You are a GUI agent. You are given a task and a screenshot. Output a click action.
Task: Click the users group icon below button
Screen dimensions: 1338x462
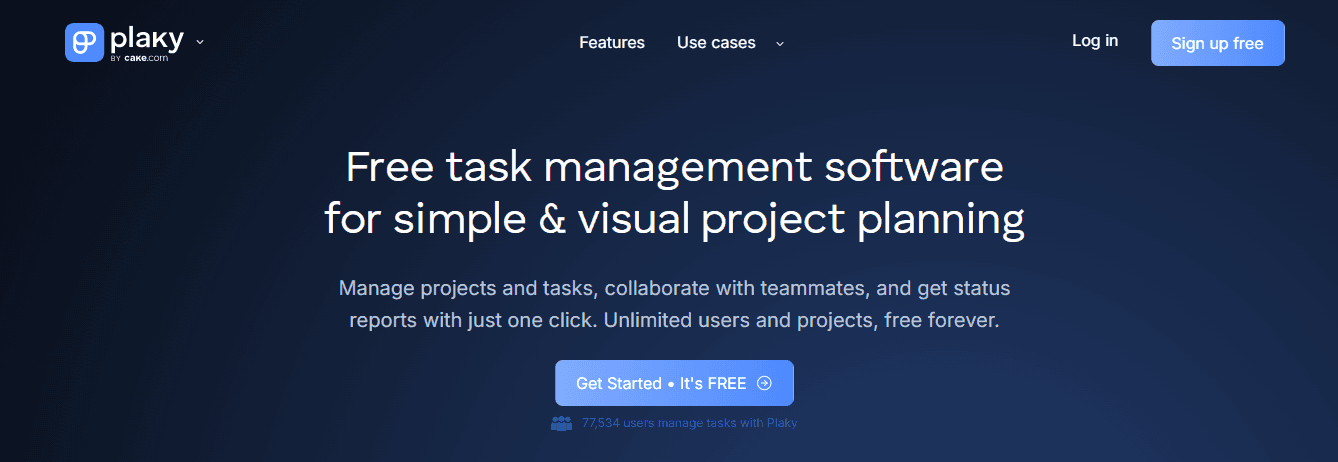click(562, 423)
